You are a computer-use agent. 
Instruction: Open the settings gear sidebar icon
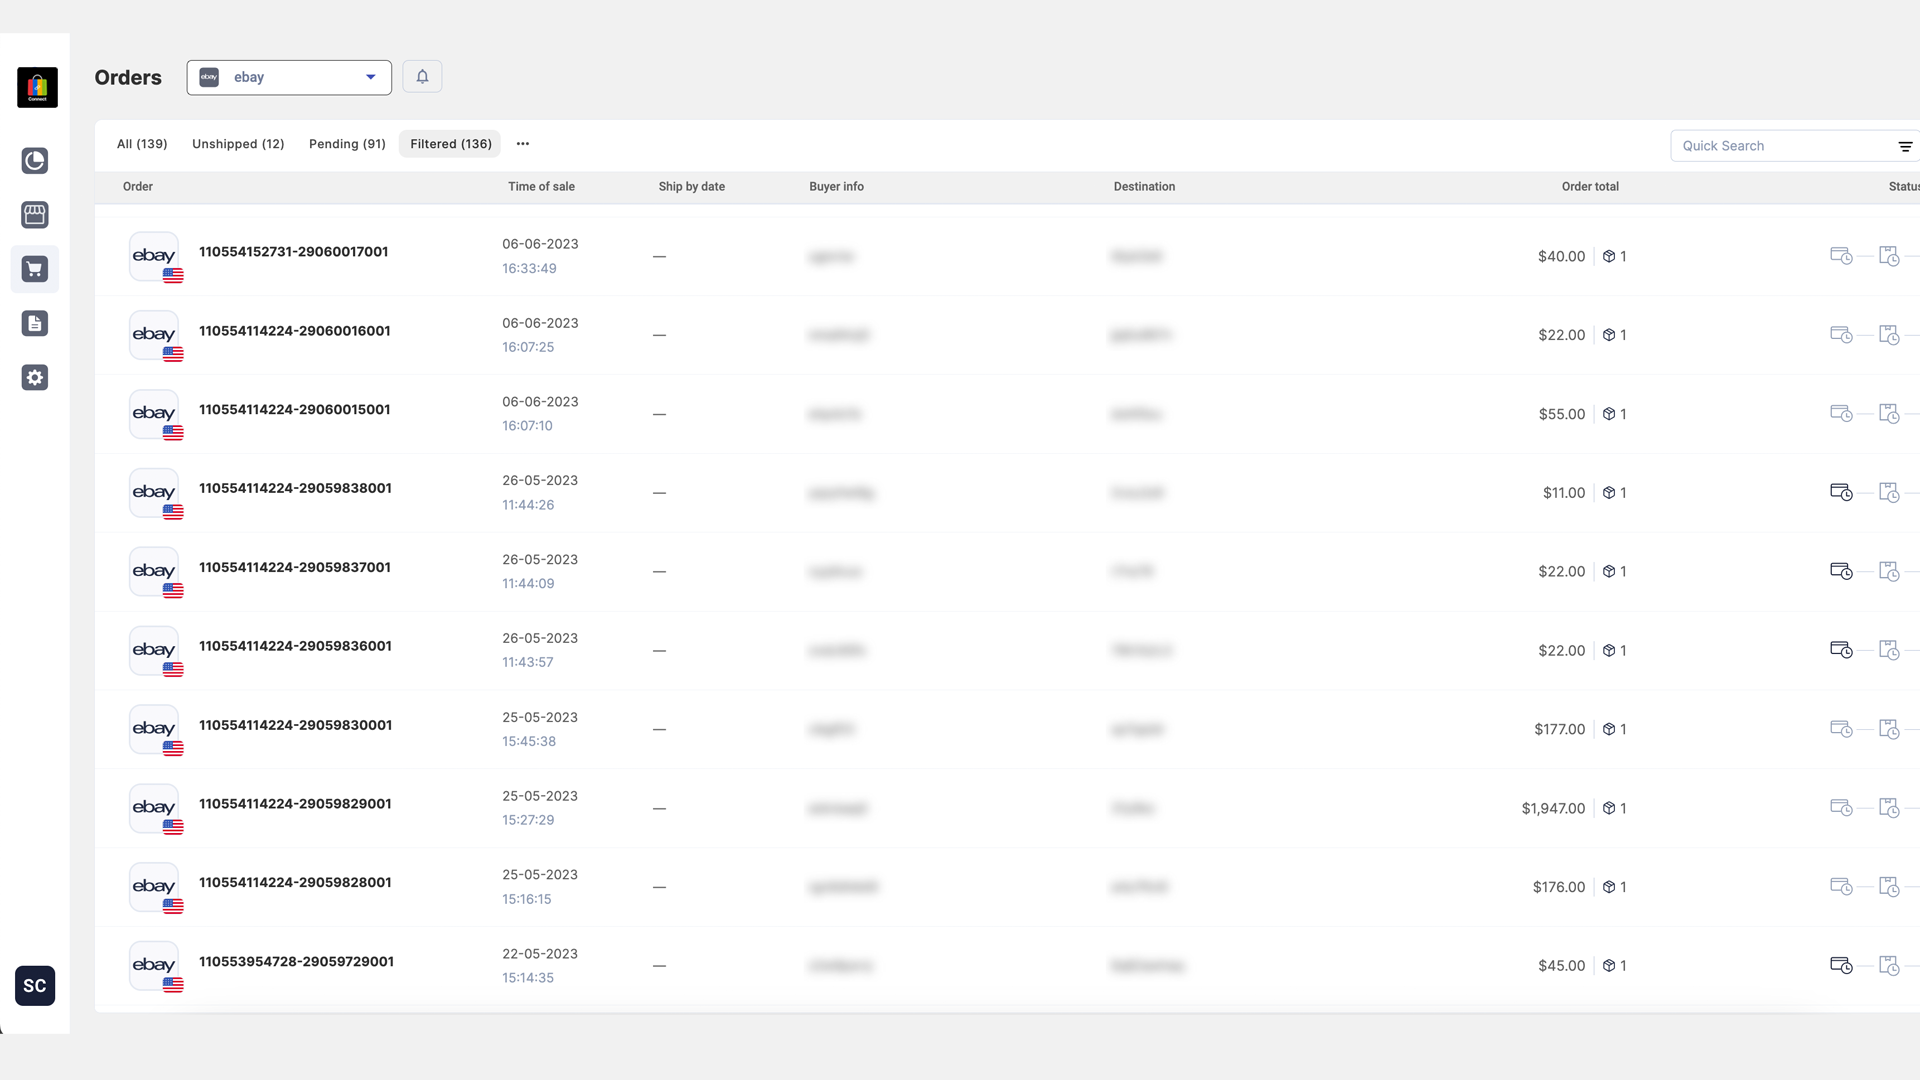coord(35,378)
